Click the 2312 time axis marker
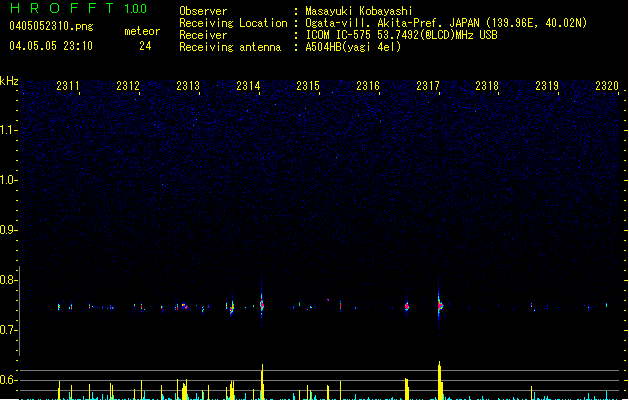This screenshot has width=629, height=400. point(128,86)
